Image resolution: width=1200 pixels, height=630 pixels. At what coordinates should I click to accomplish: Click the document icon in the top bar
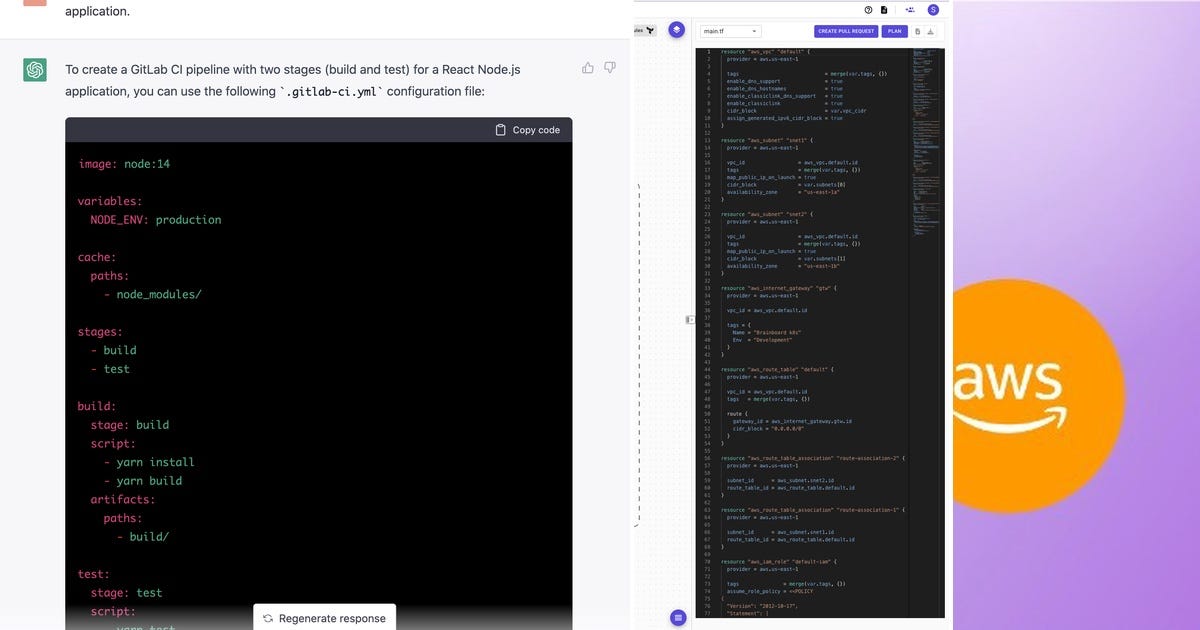click(x=883, y=9)
